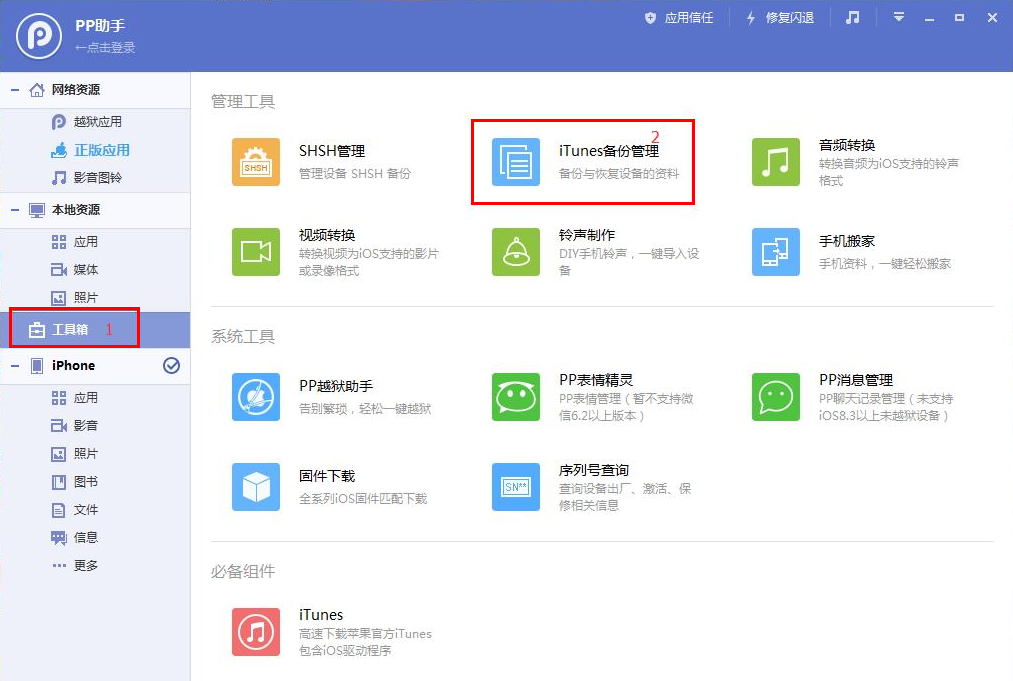Open the 序列号查询 SN icon
This screenshot has width=1013, height=681.
tap(516, 487)
